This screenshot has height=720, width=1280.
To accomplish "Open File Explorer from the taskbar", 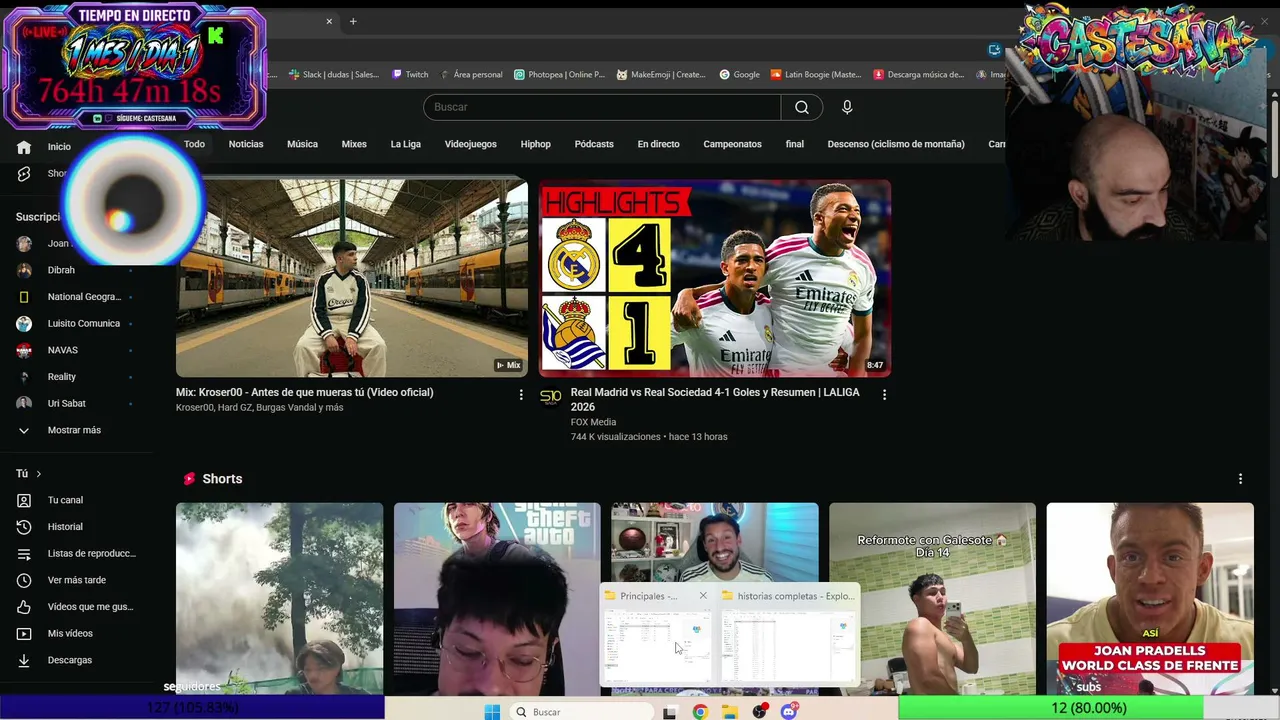I will 730,712.
